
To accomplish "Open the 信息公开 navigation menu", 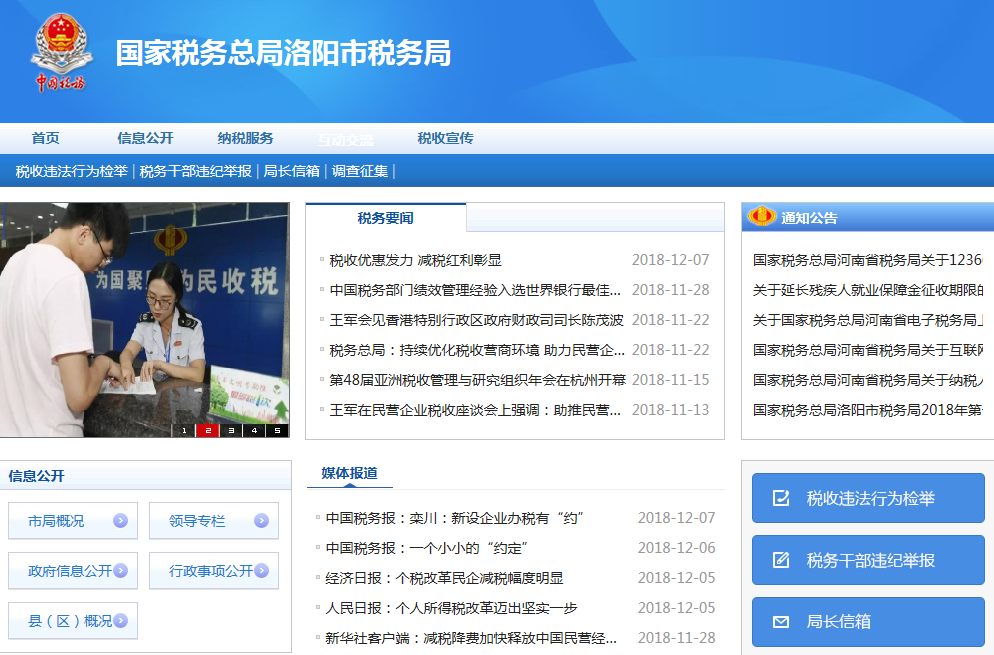I will [x=145, y=139].
